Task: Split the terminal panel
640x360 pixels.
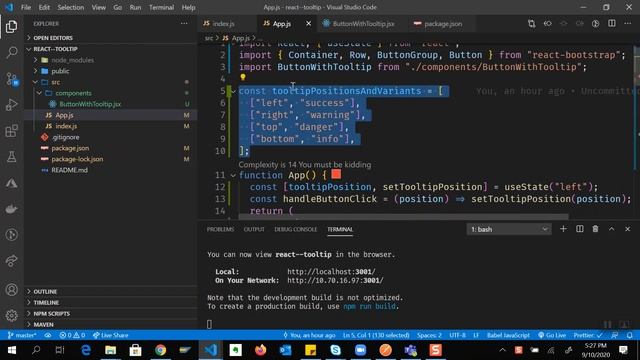Action: pyautogui.click(x=580, y=229)
